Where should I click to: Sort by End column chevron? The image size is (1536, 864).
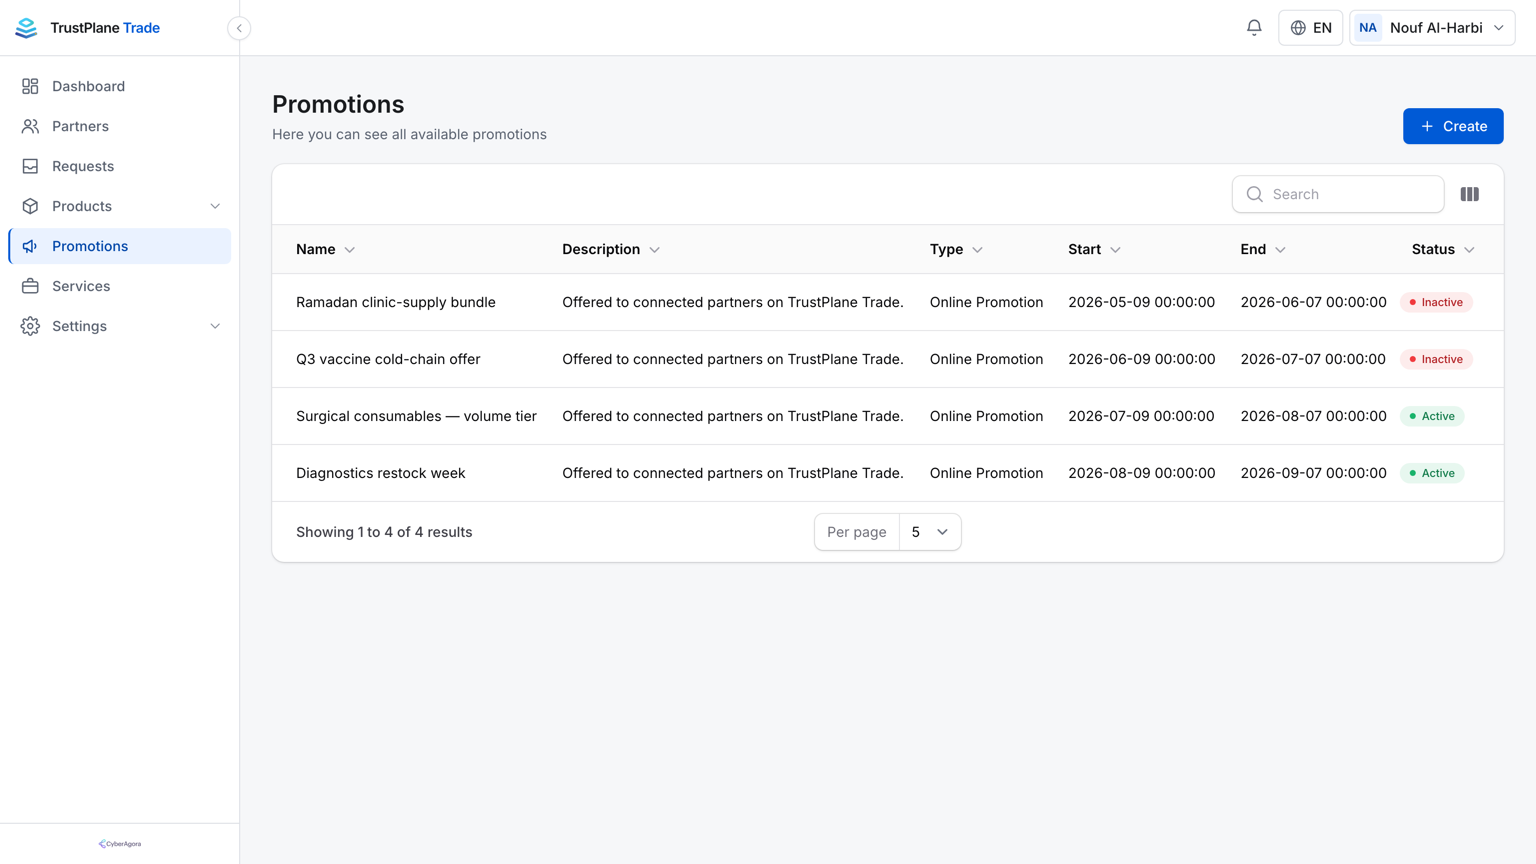click(1280, 250)
